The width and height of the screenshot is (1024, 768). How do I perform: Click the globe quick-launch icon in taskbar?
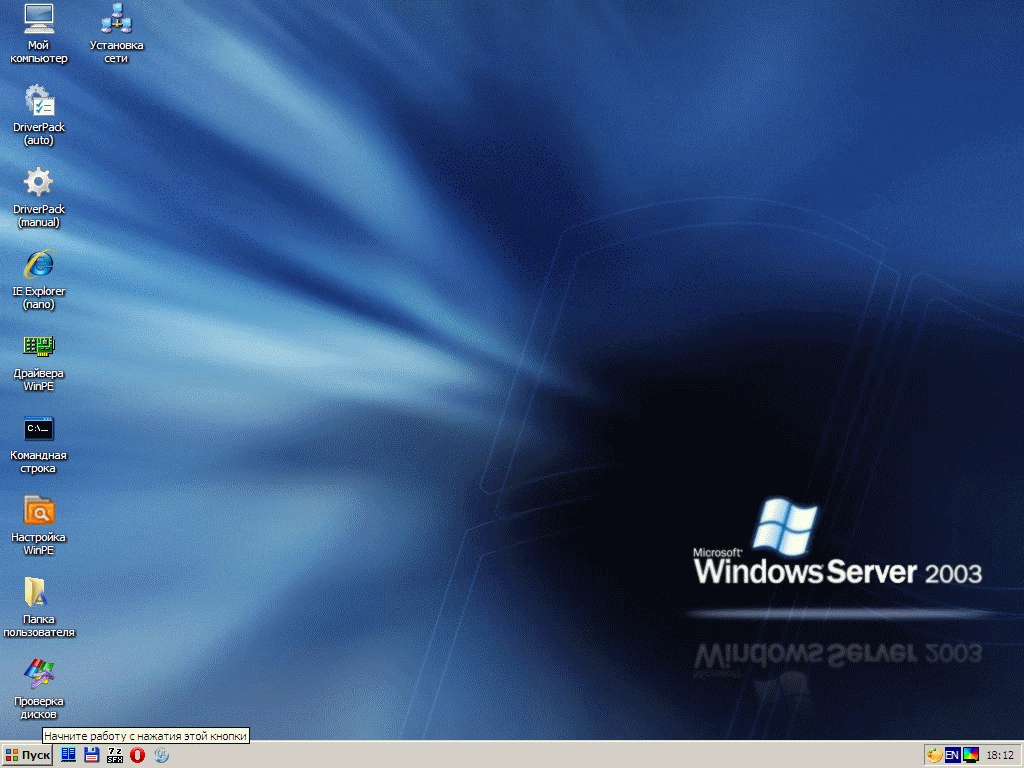(161, 755)
